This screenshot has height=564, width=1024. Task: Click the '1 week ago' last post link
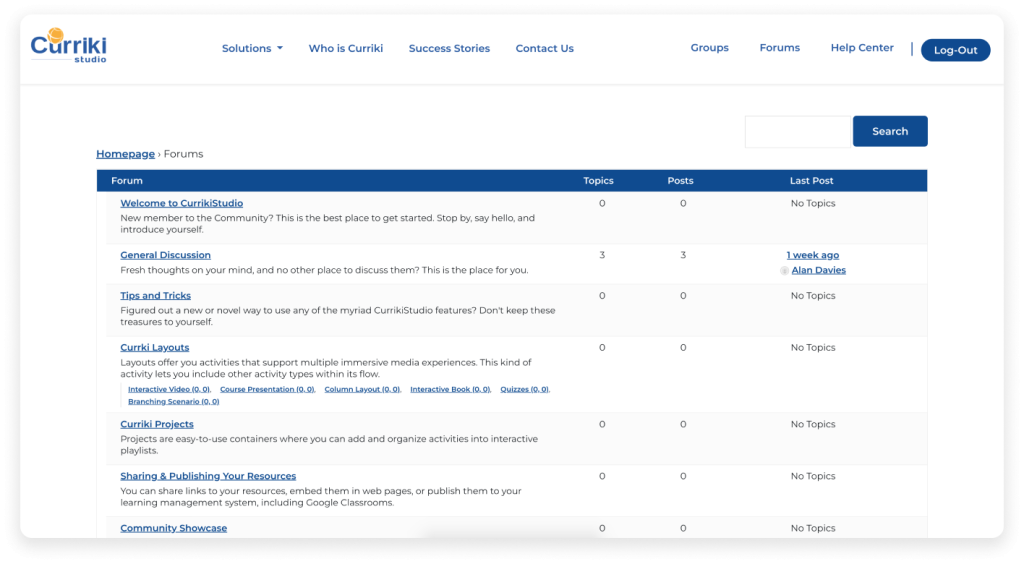[x=812, y=255]
